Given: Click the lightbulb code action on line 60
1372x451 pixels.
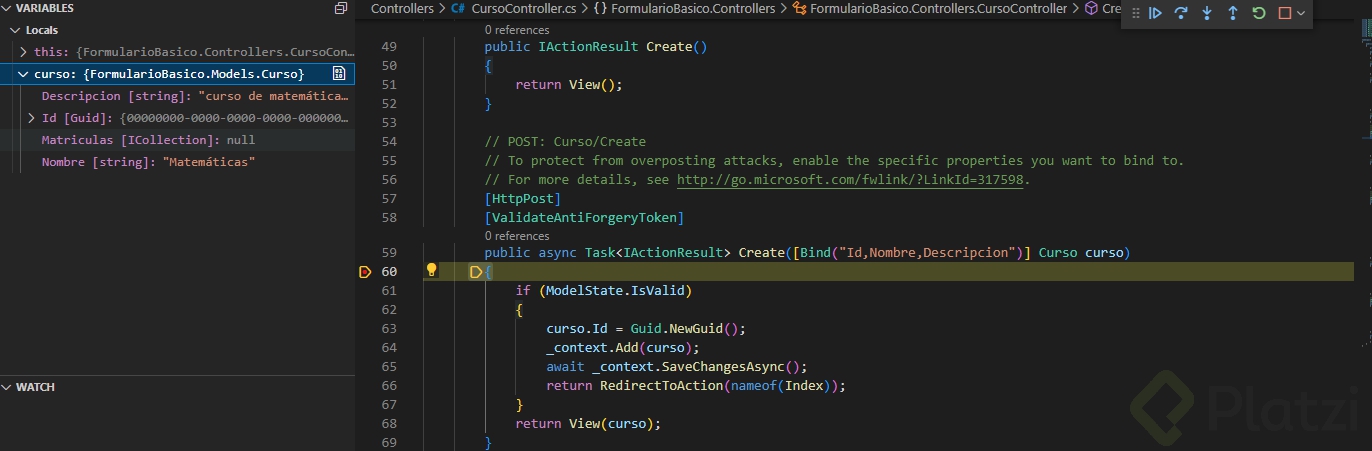Looking at the screenshot, I should click(x=432, y=271).
